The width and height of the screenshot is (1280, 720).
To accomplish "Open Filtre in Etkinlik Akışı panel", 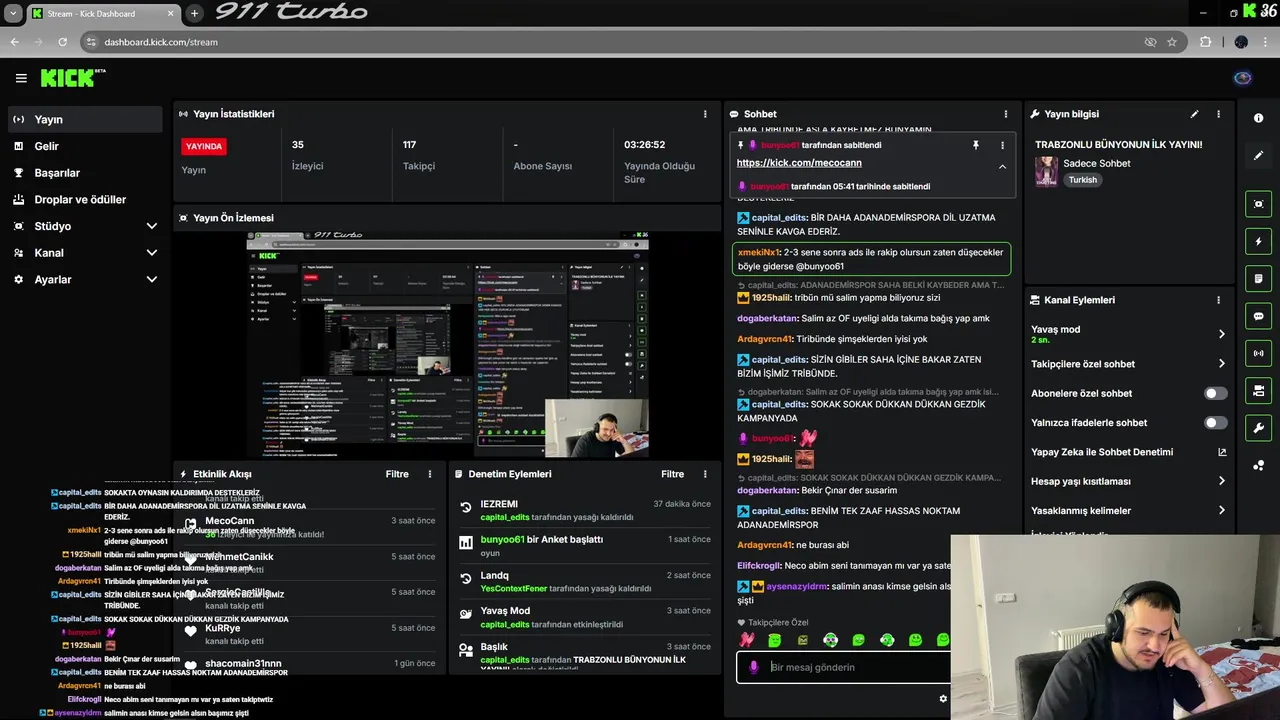I will (x=397, y=474).
